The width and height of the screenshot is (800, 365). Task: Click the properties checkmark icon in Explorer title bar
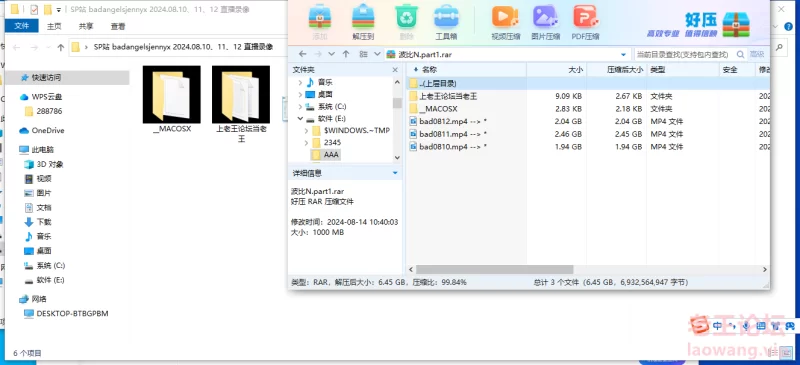pyautogui.click(x=34, y=9)
